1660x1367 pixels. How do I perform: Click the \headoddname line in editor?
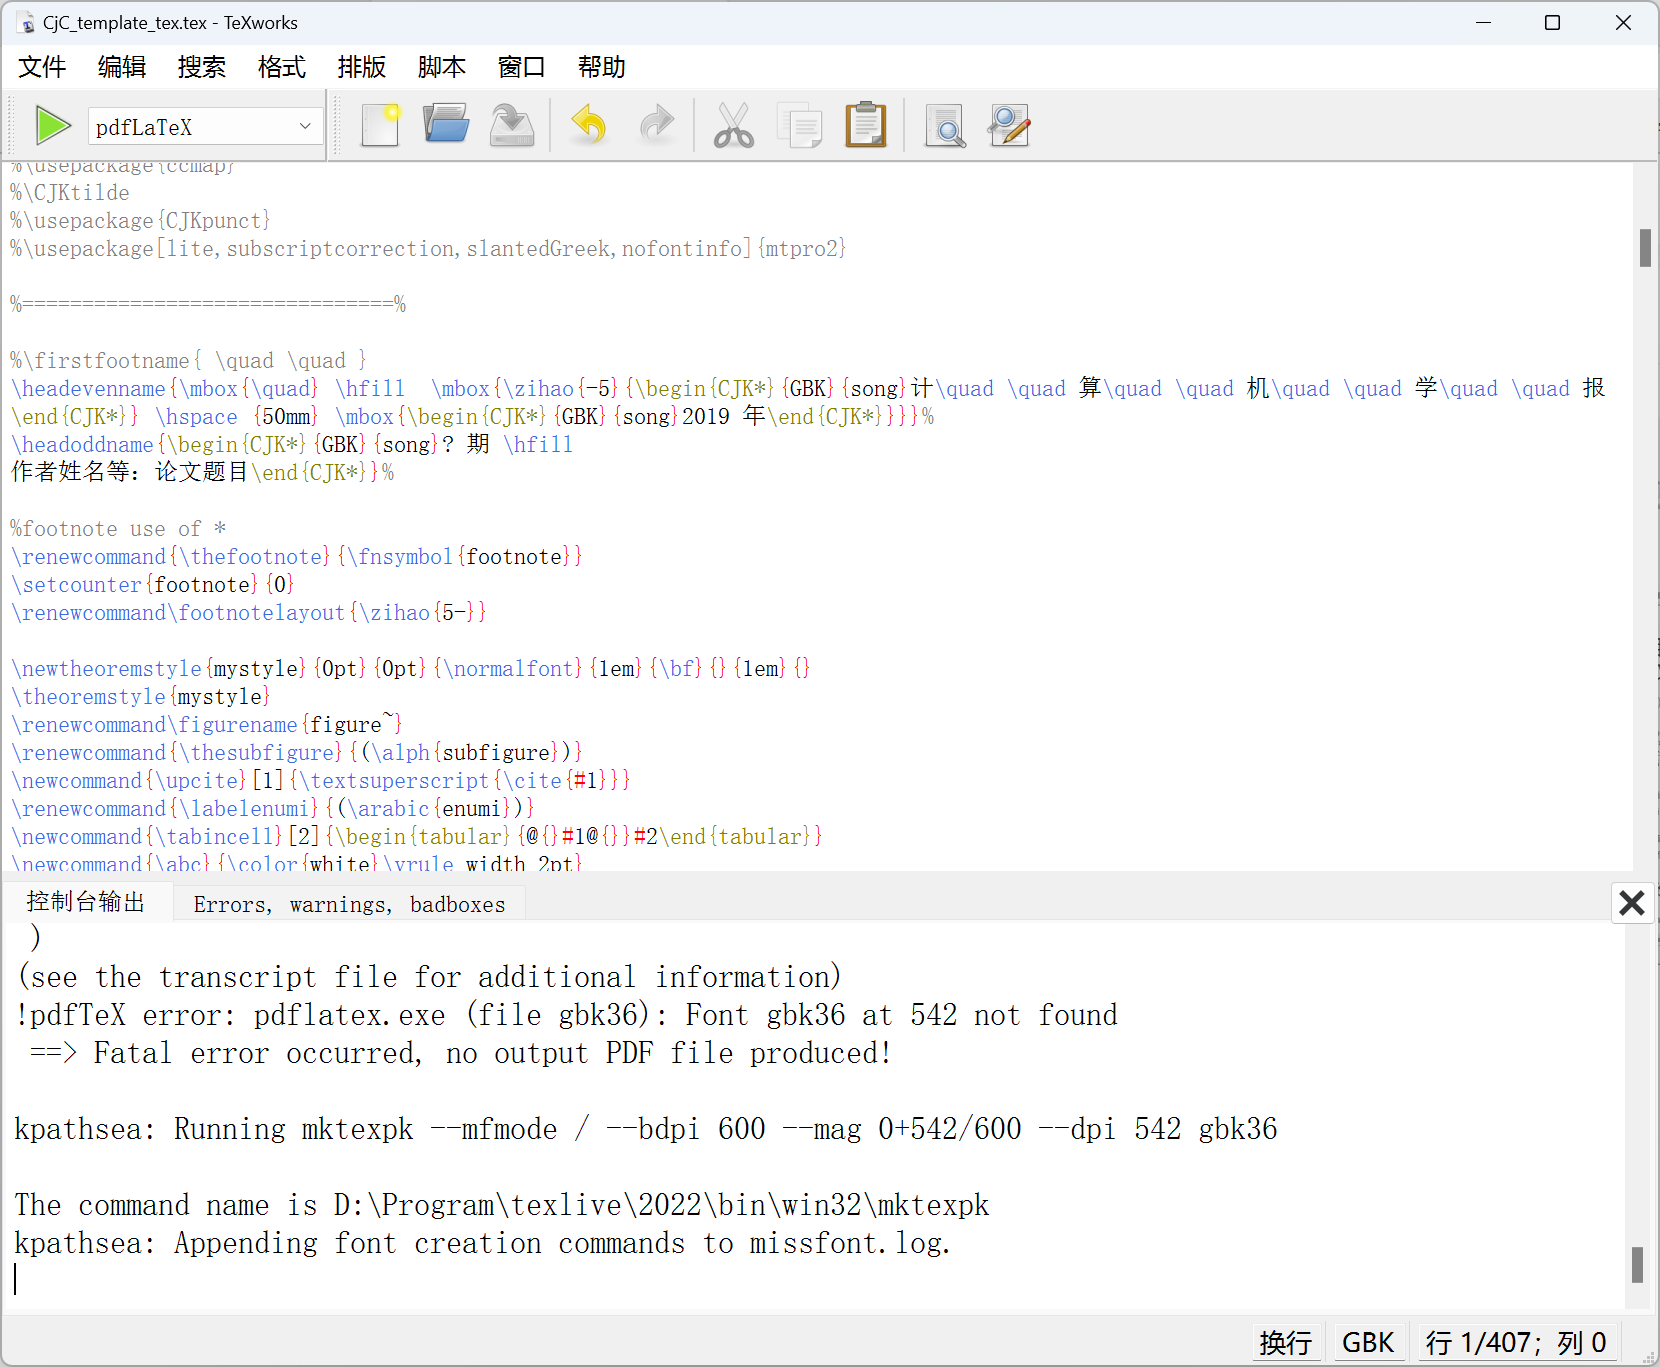coord(292,445)
